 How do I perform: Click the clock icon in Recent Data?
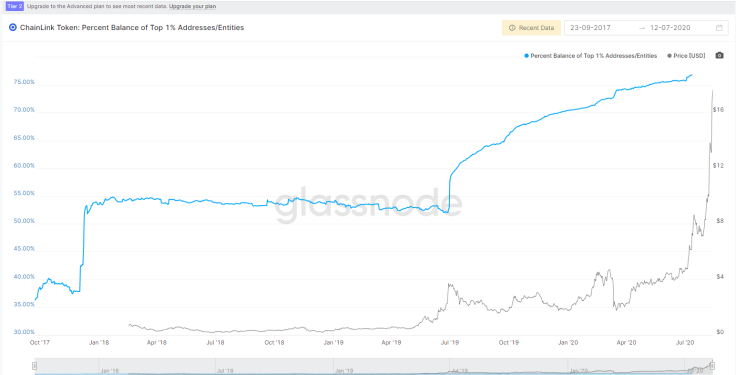[512, 28]
